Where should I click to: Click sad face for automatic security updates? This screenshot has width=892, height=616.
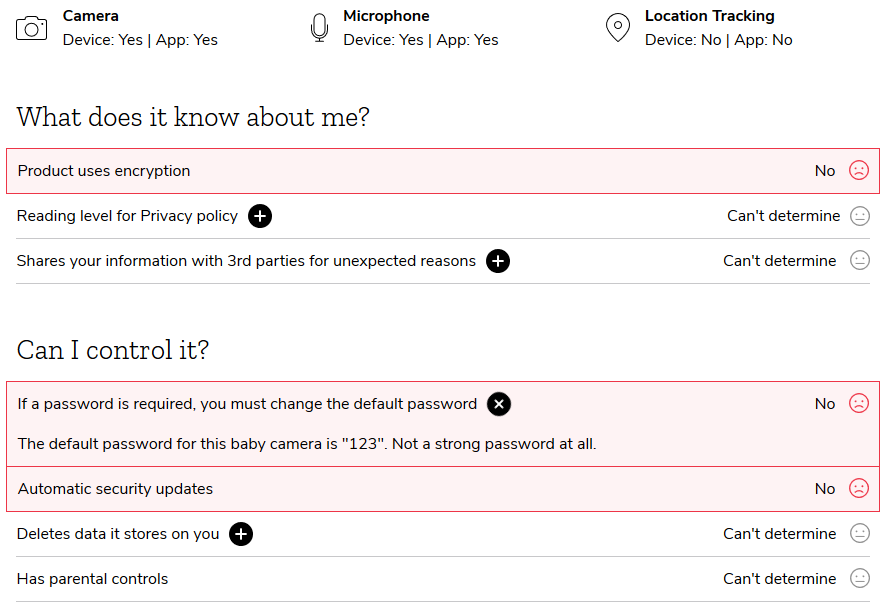(x=859, y=489)
